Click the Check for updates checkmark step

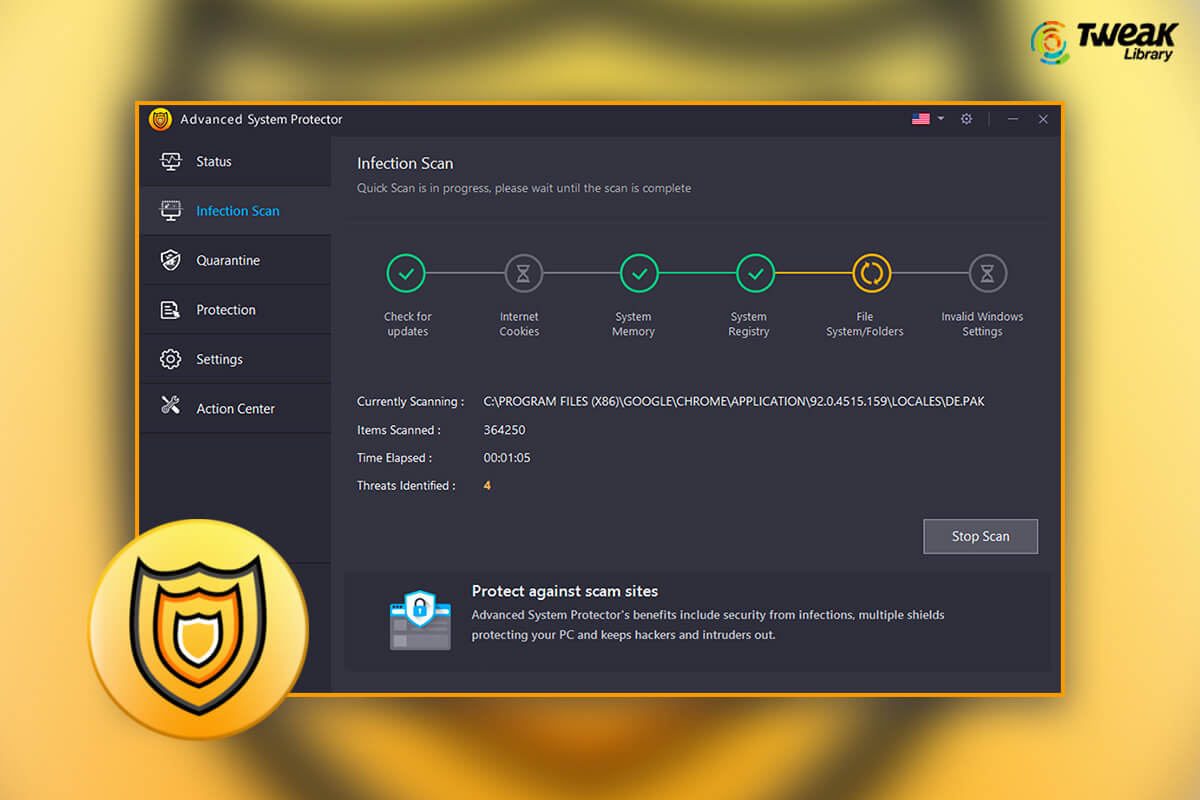tap(406, 273)
